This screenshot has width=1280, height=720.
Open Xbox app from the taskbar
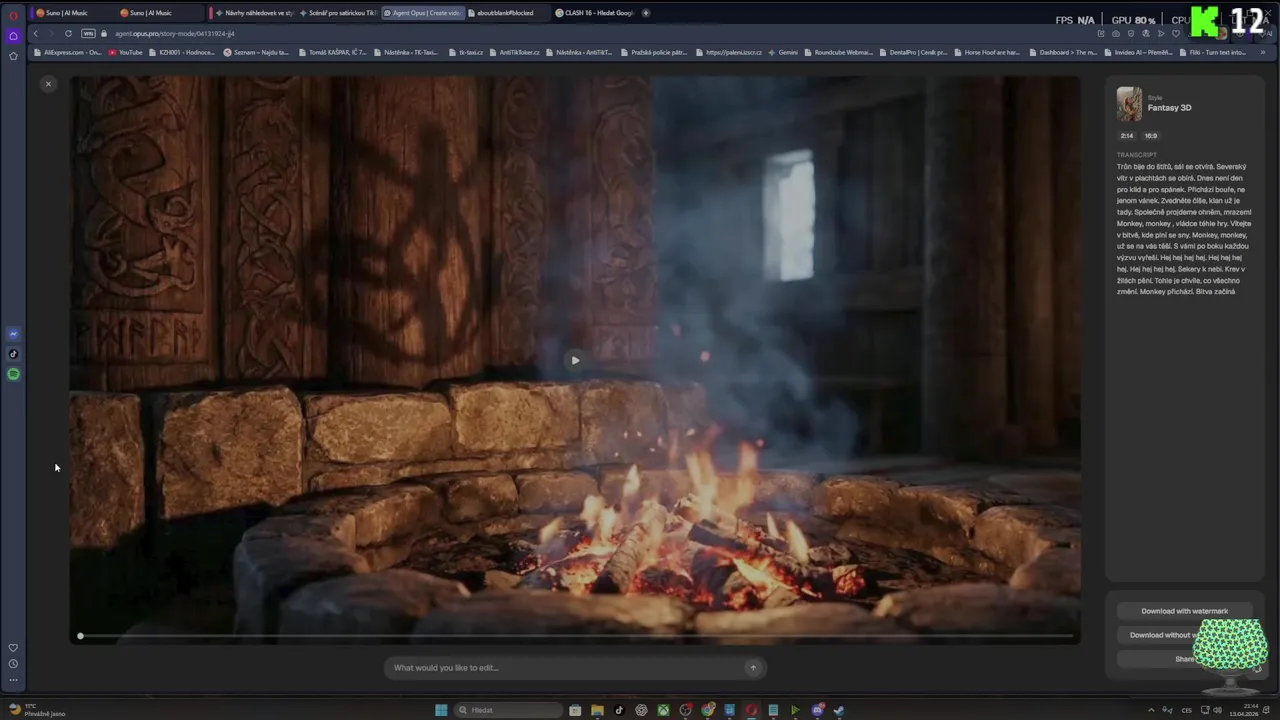[x=663, y=710]
